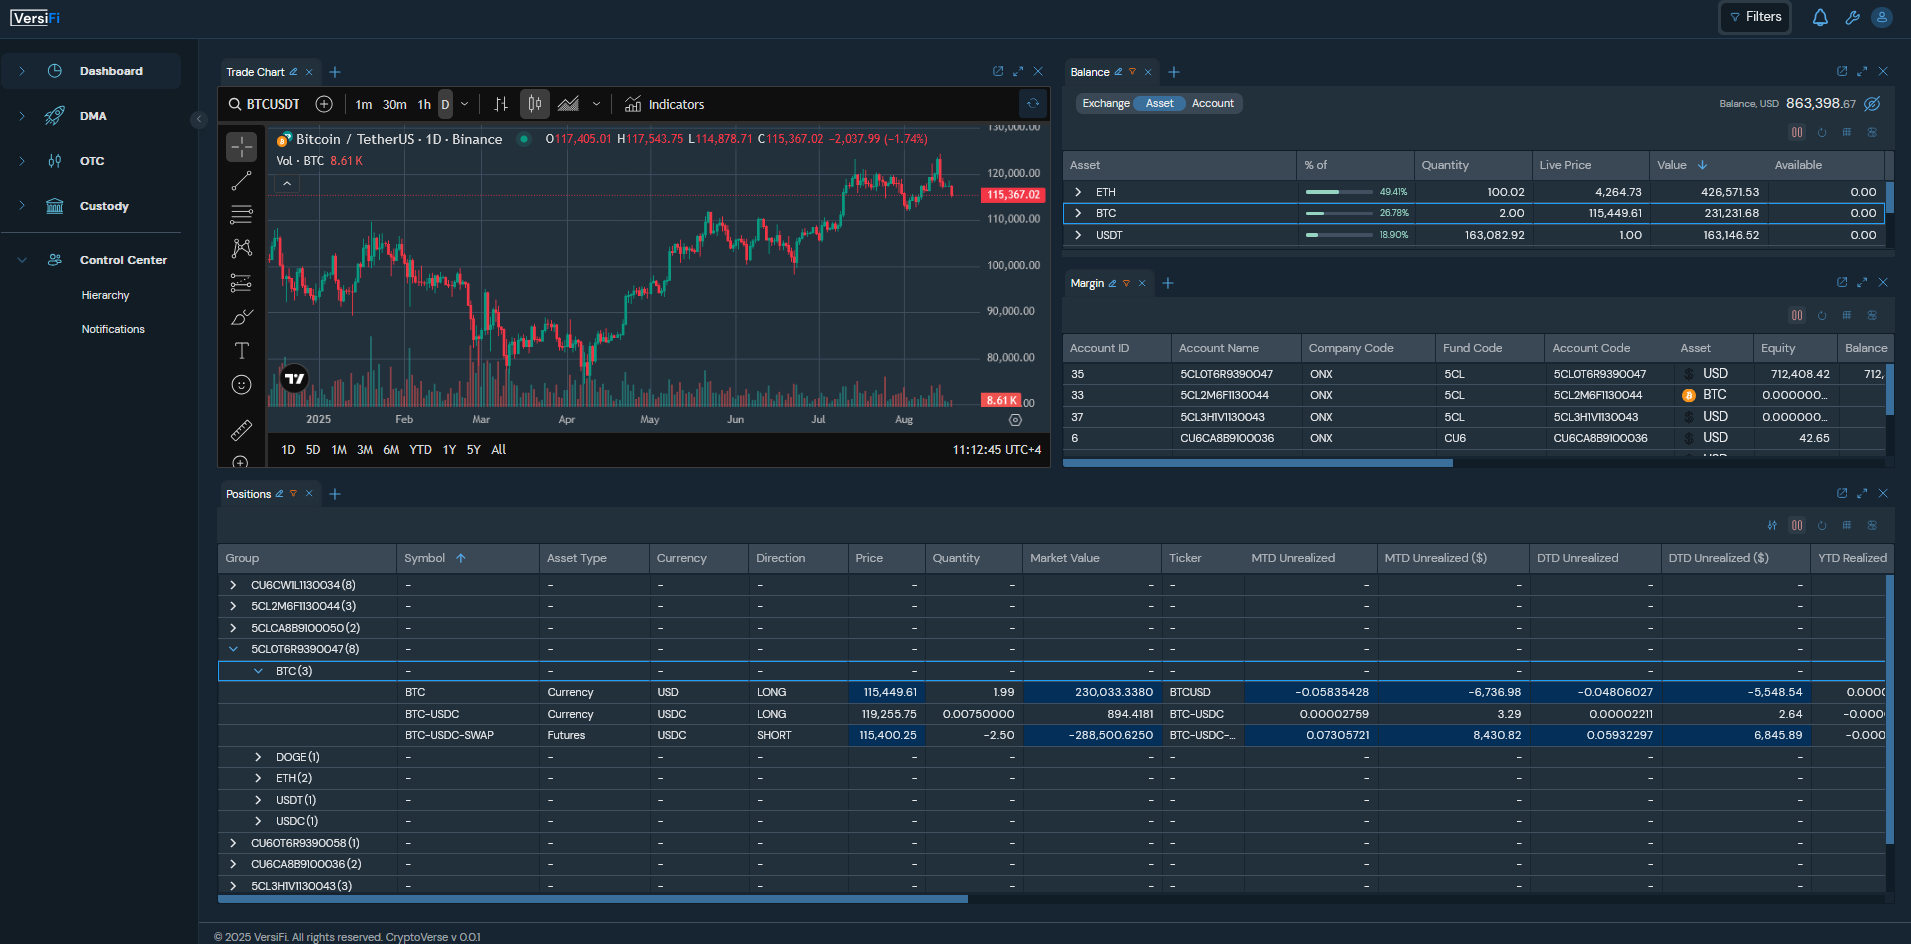Click the BTCUSDT symbol search field

coord(272,104)
